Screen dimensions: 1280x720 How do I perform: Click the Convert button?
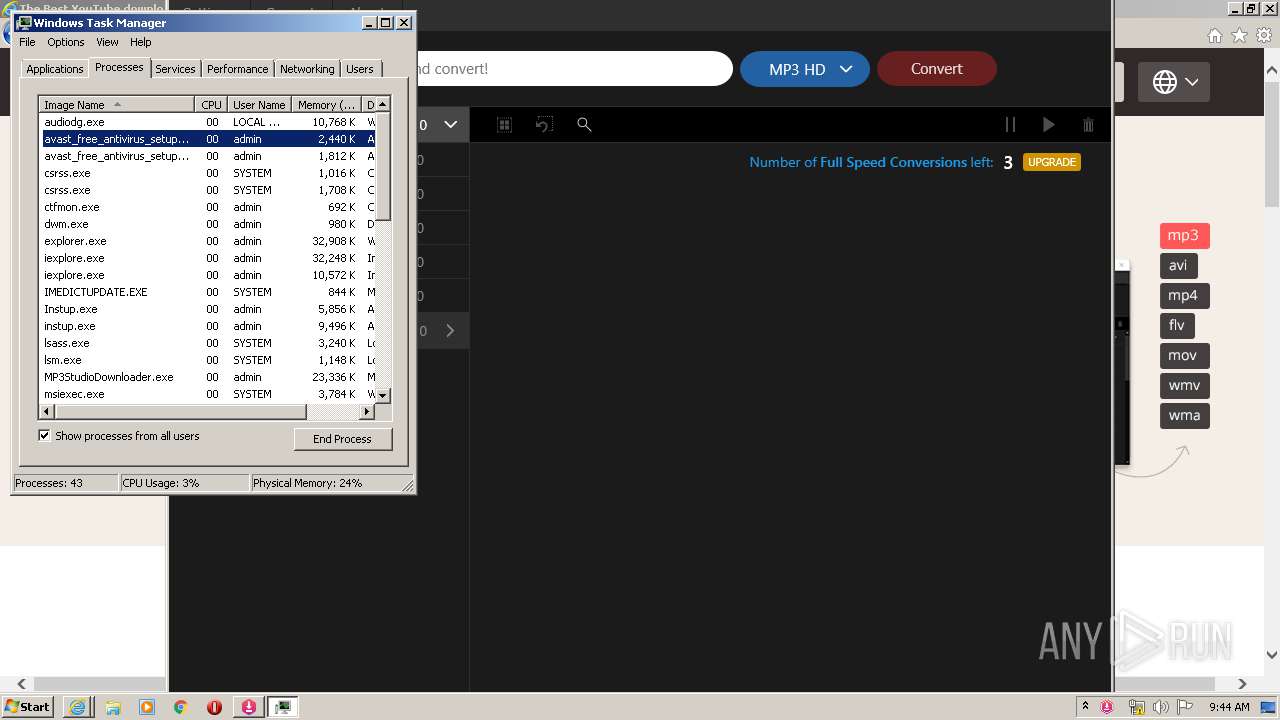pos(937,69)
